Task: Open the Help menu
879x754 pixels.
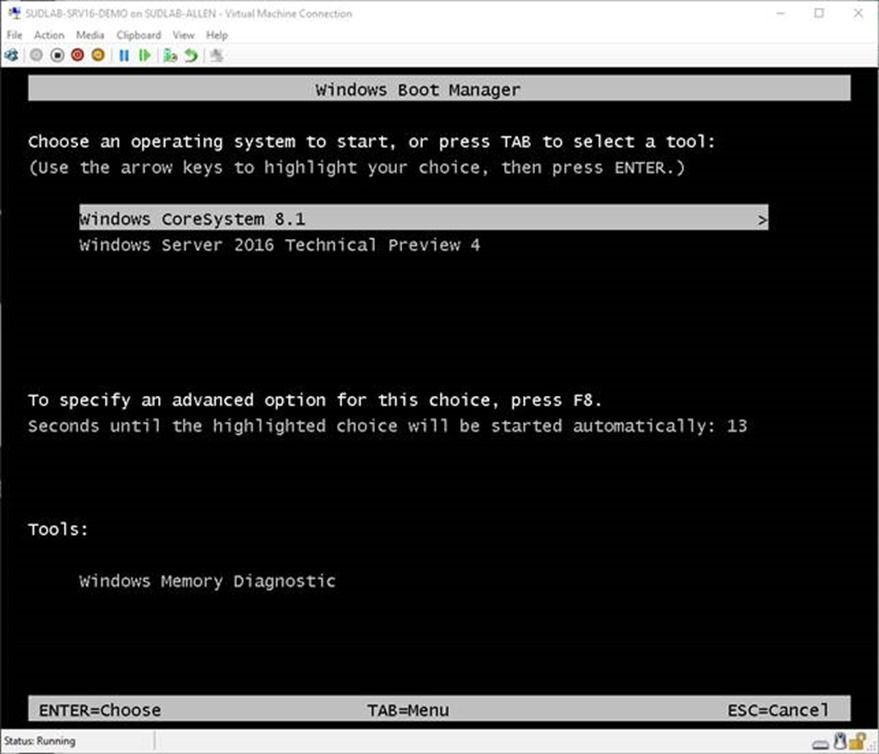Action: tap(217, 35)
